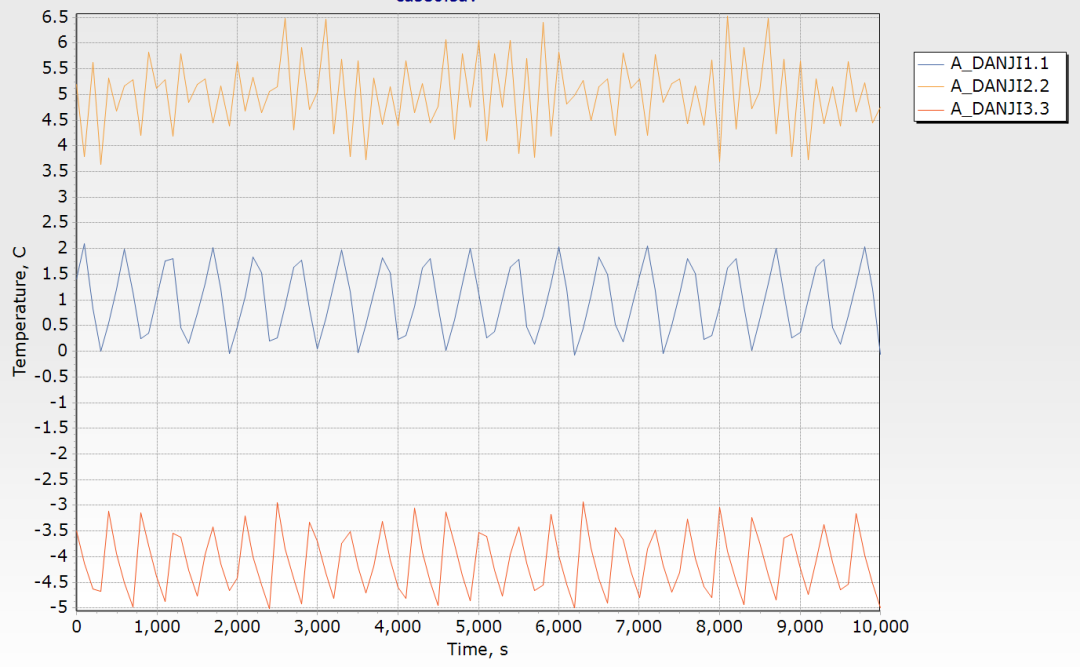Viewport: 1080px width, 667px height.
Task: Click the A_DANJI3.3 legend label
Action: coord(999,109)
